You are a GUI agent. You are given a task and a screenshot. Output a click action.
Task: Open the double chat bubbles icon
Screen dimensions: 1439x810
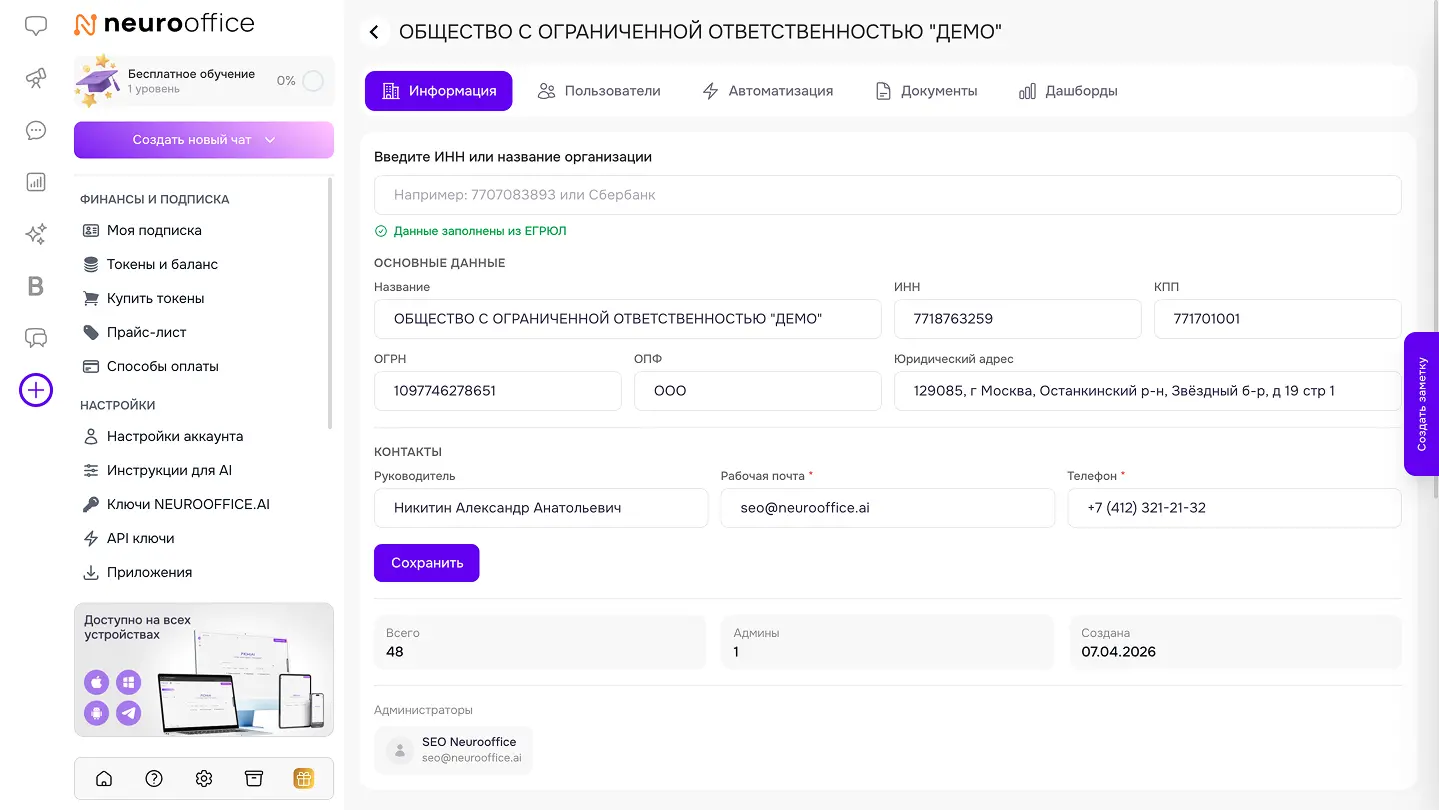click(36, 338)
